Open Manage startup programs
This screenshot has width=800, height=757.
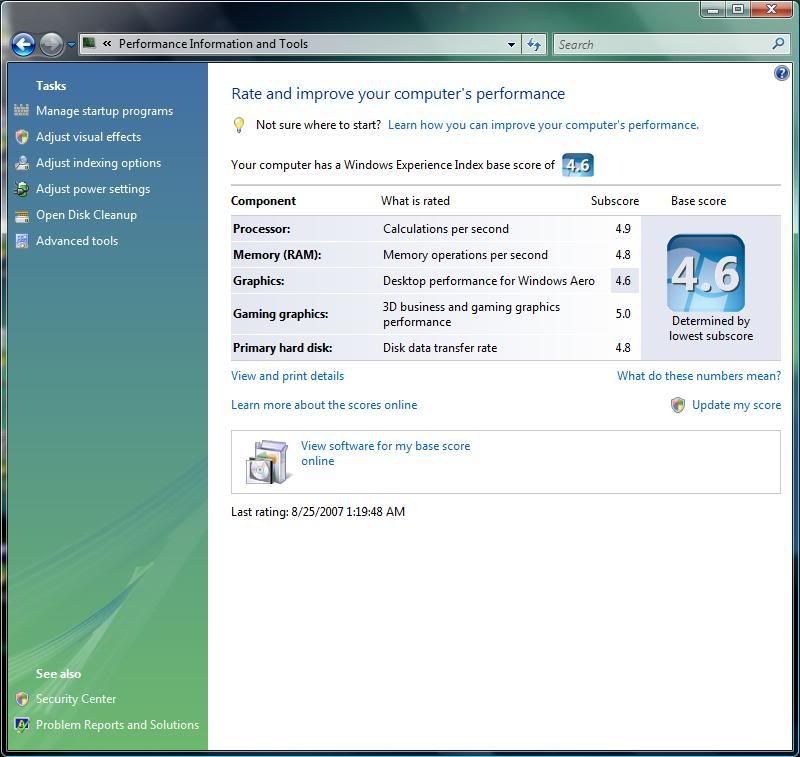click(104, 111)
